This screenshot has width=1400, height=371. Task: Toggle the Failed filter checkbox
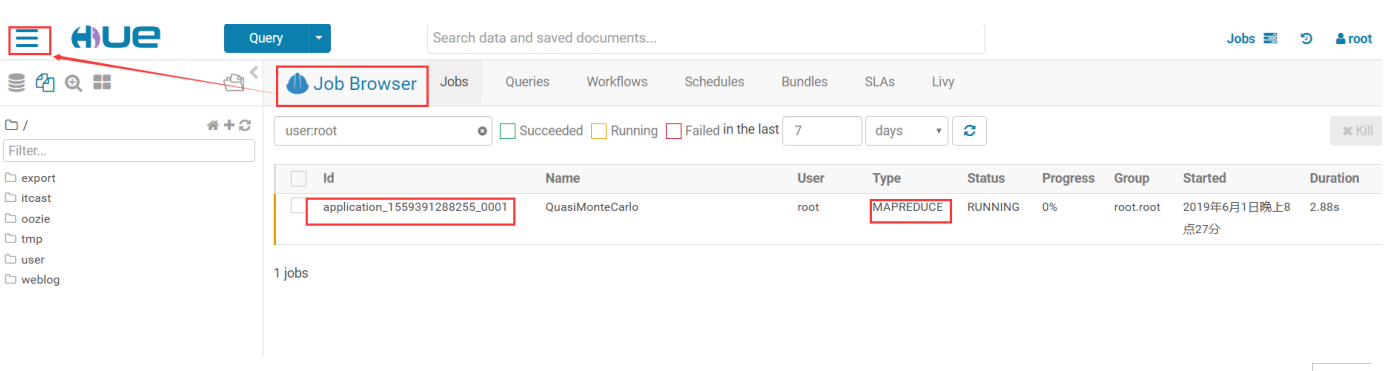674,131
